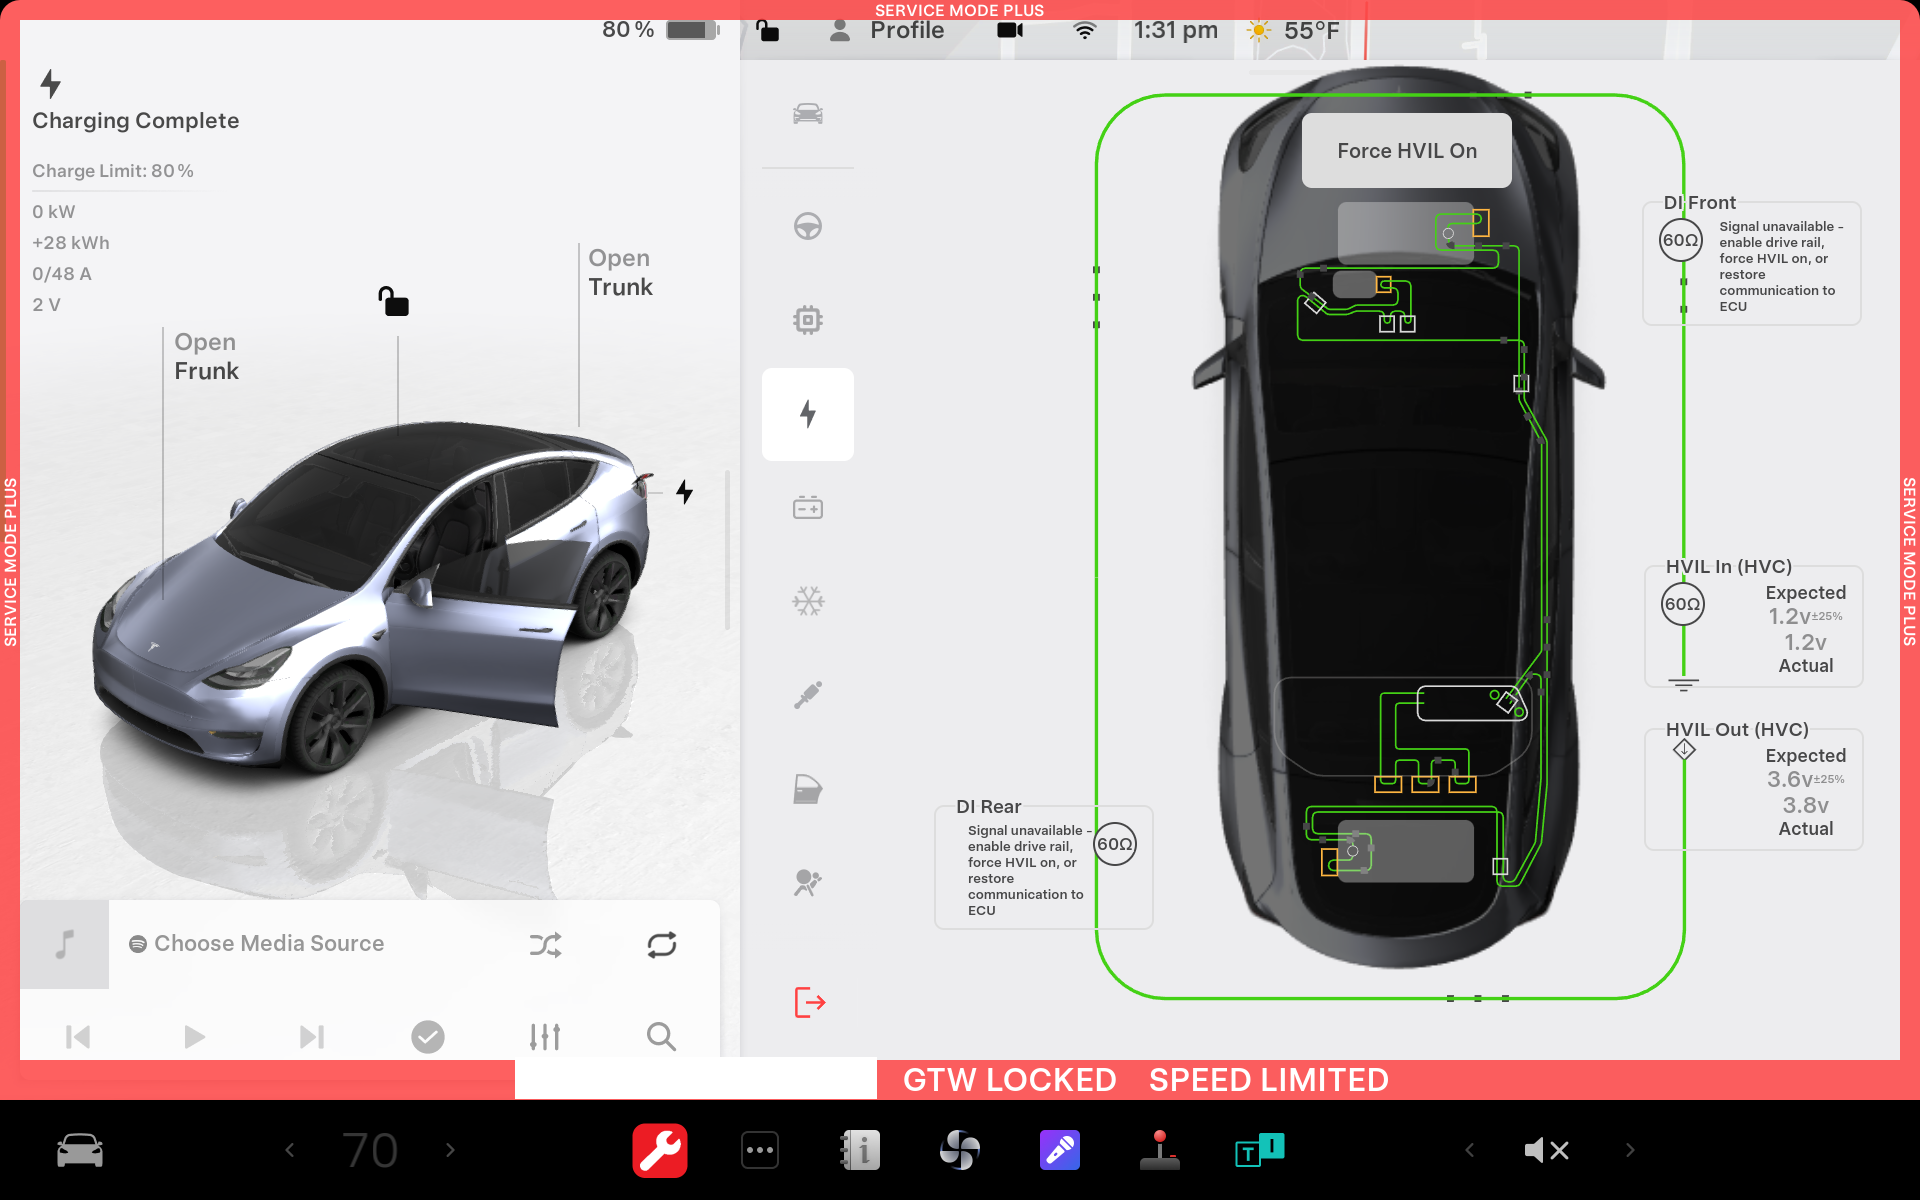
Task: Open the low voltage battery section
Action: (x=807, y=508)
